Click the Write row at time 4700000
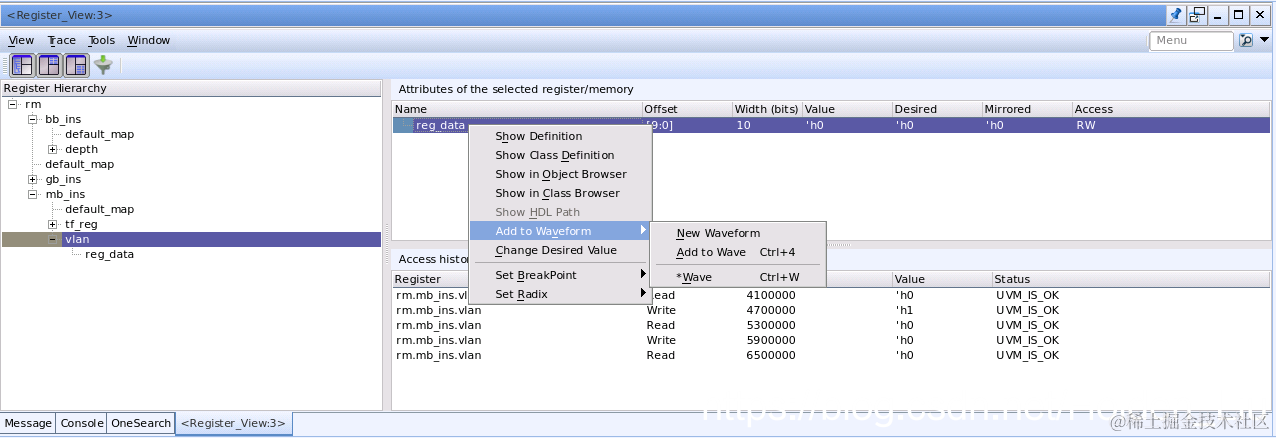 831,310
